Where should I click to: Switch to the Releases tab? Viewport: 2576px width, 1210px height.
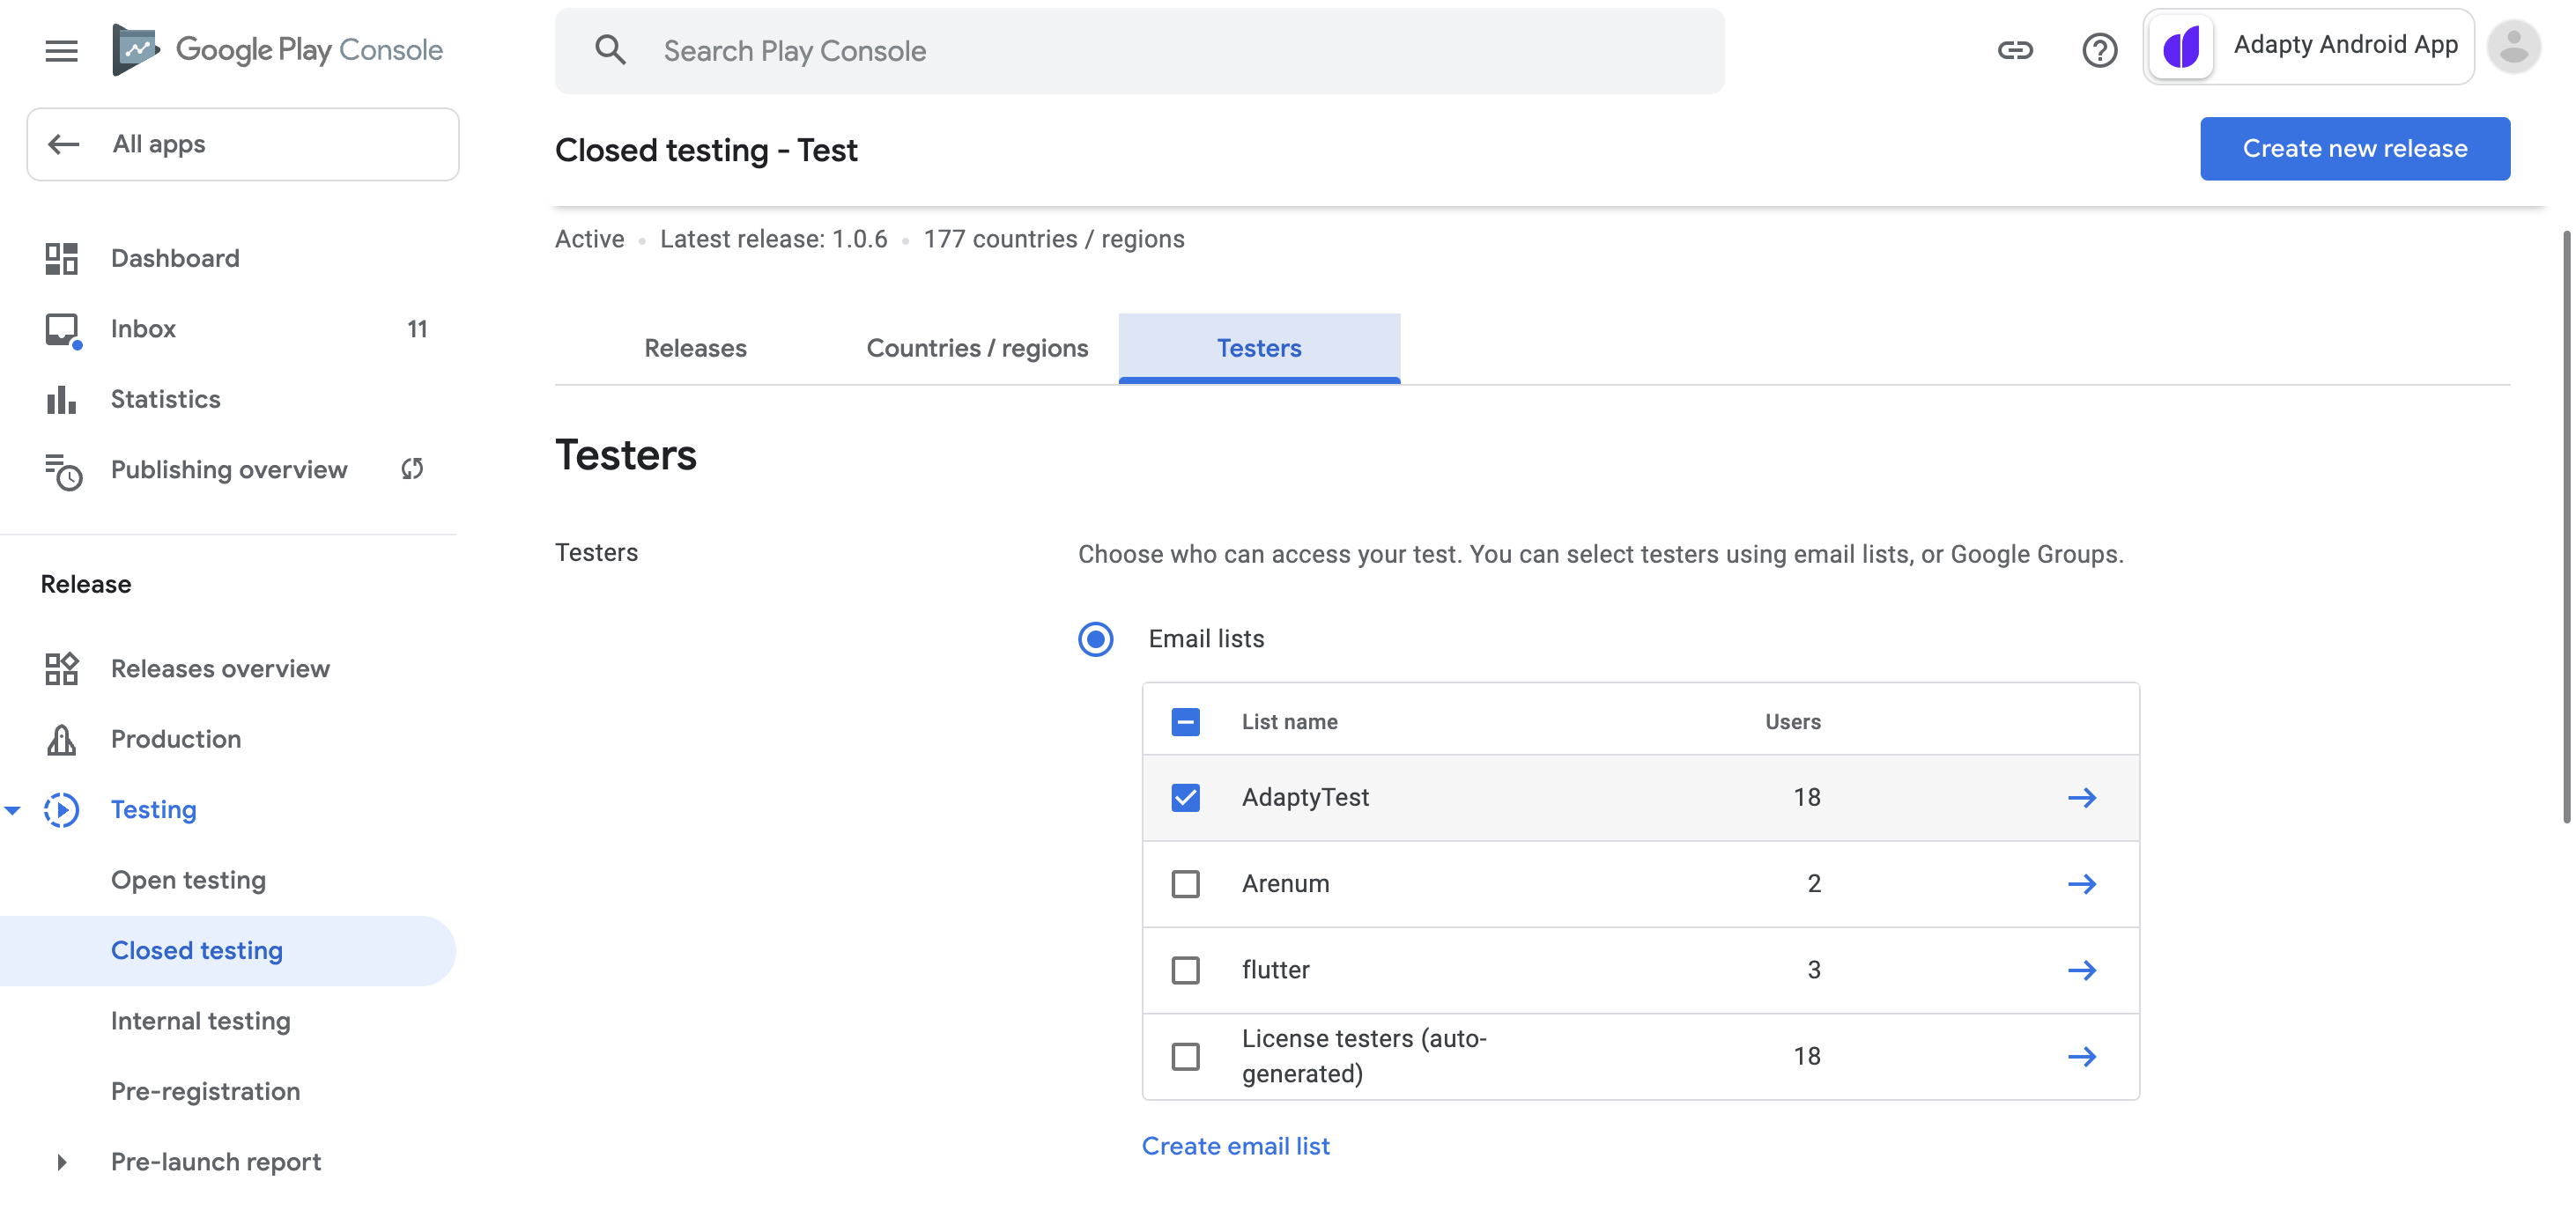695,348
